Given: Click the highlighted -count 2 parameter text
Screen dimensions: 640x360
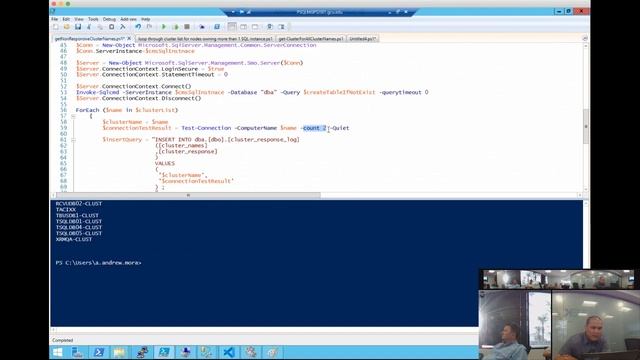Looking at the screenshot, I should 314,128.
